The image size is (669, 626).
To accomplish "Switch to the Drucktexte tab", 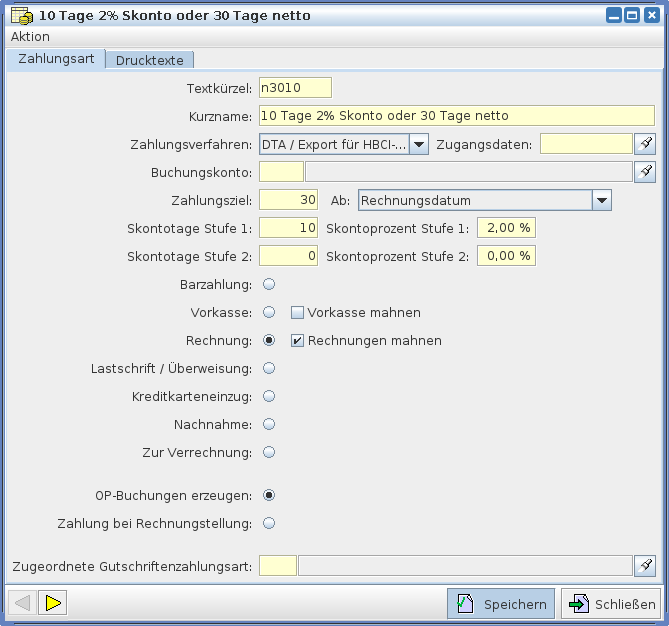I will coord(150,60).
